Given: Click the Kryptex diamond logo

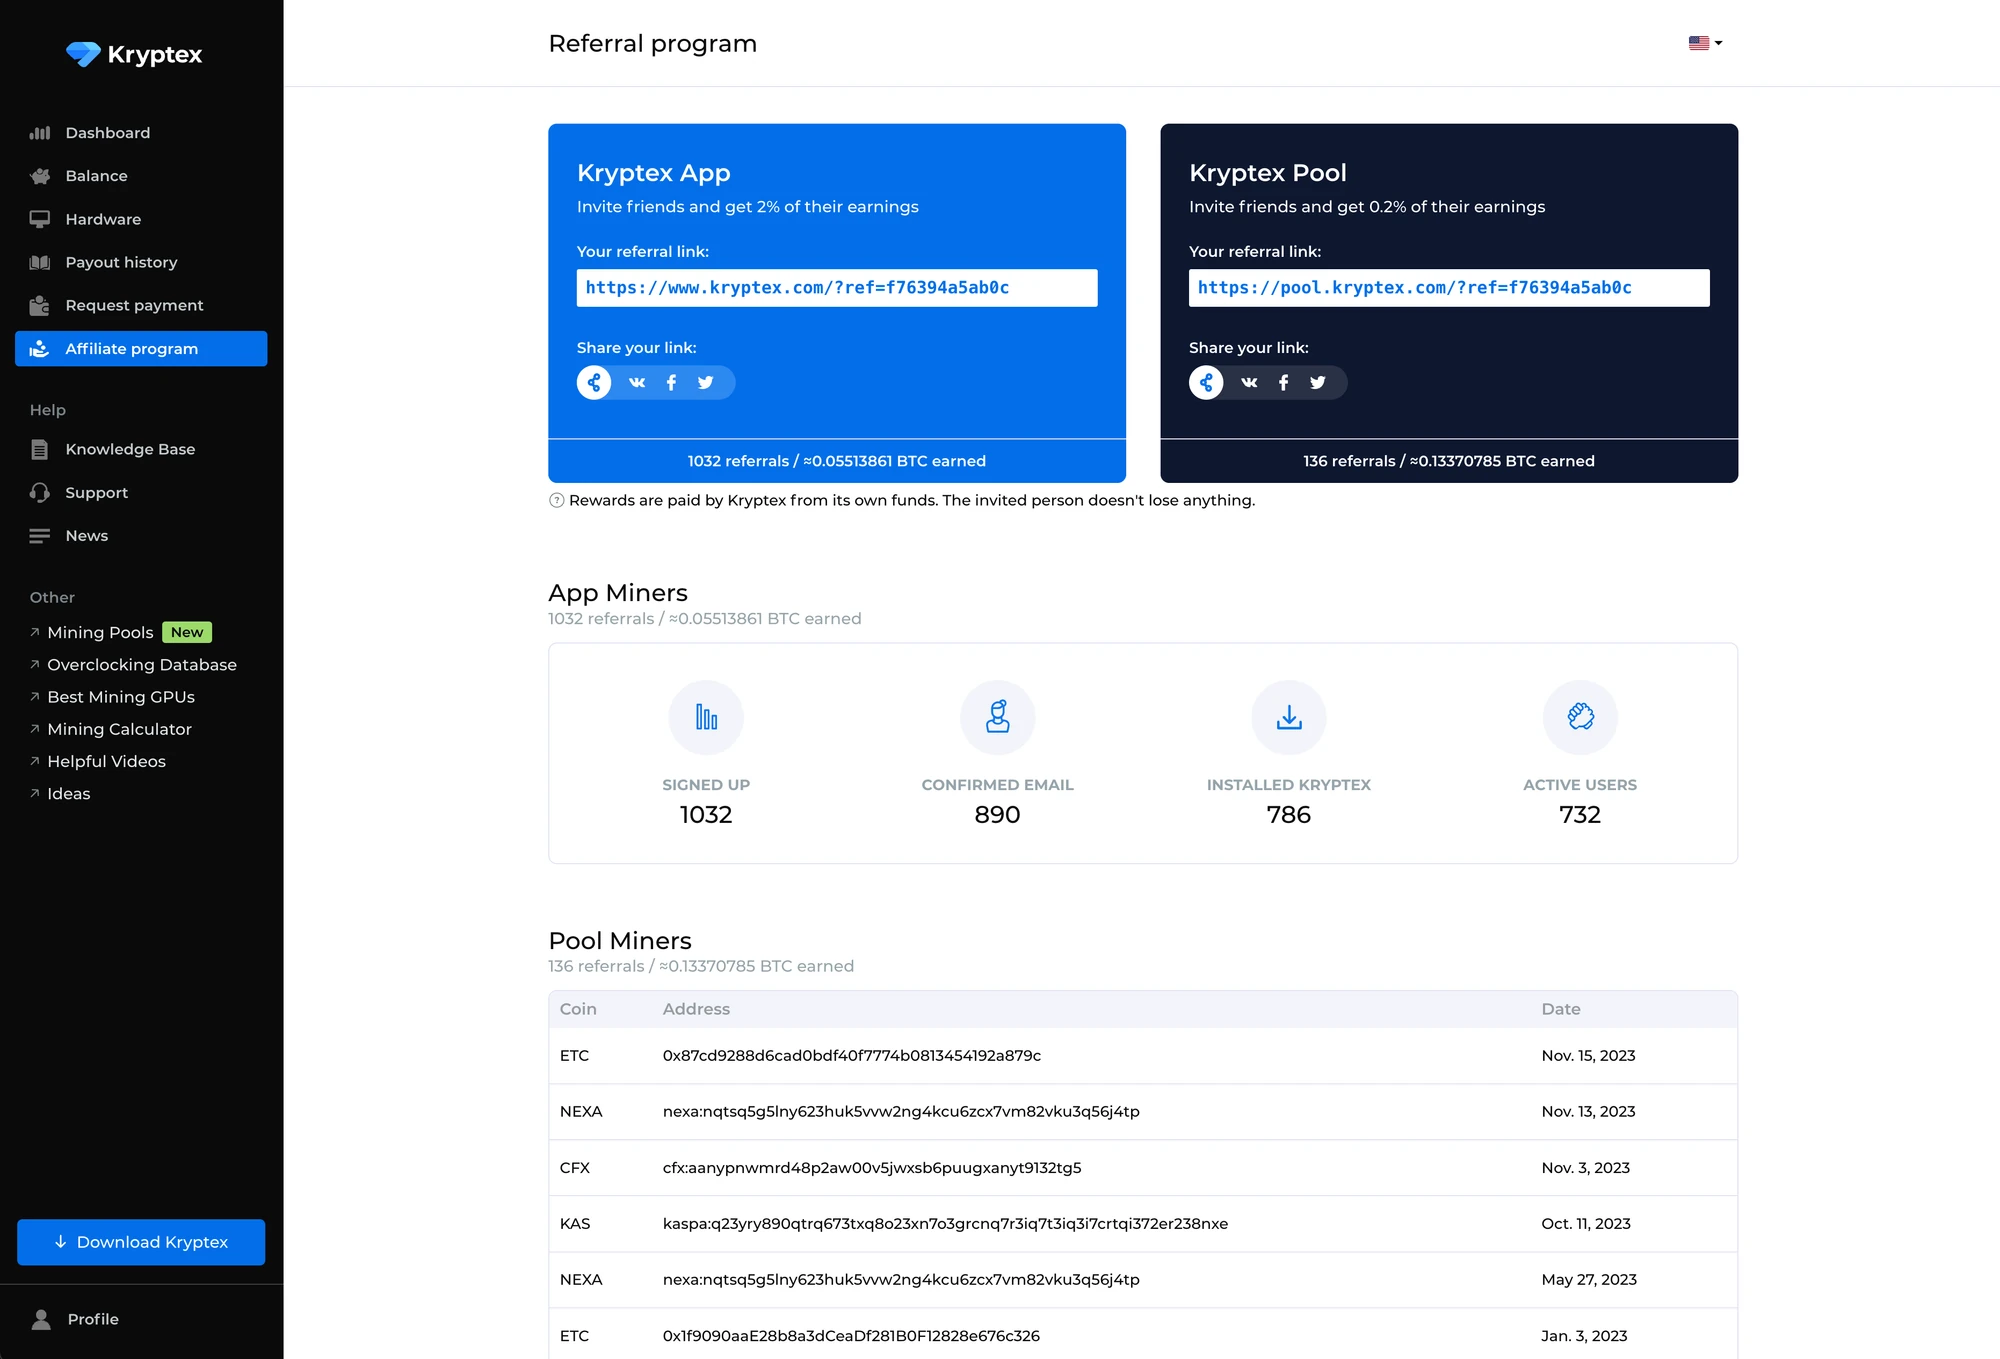Looking at the screenshot, I should (83, 54).
